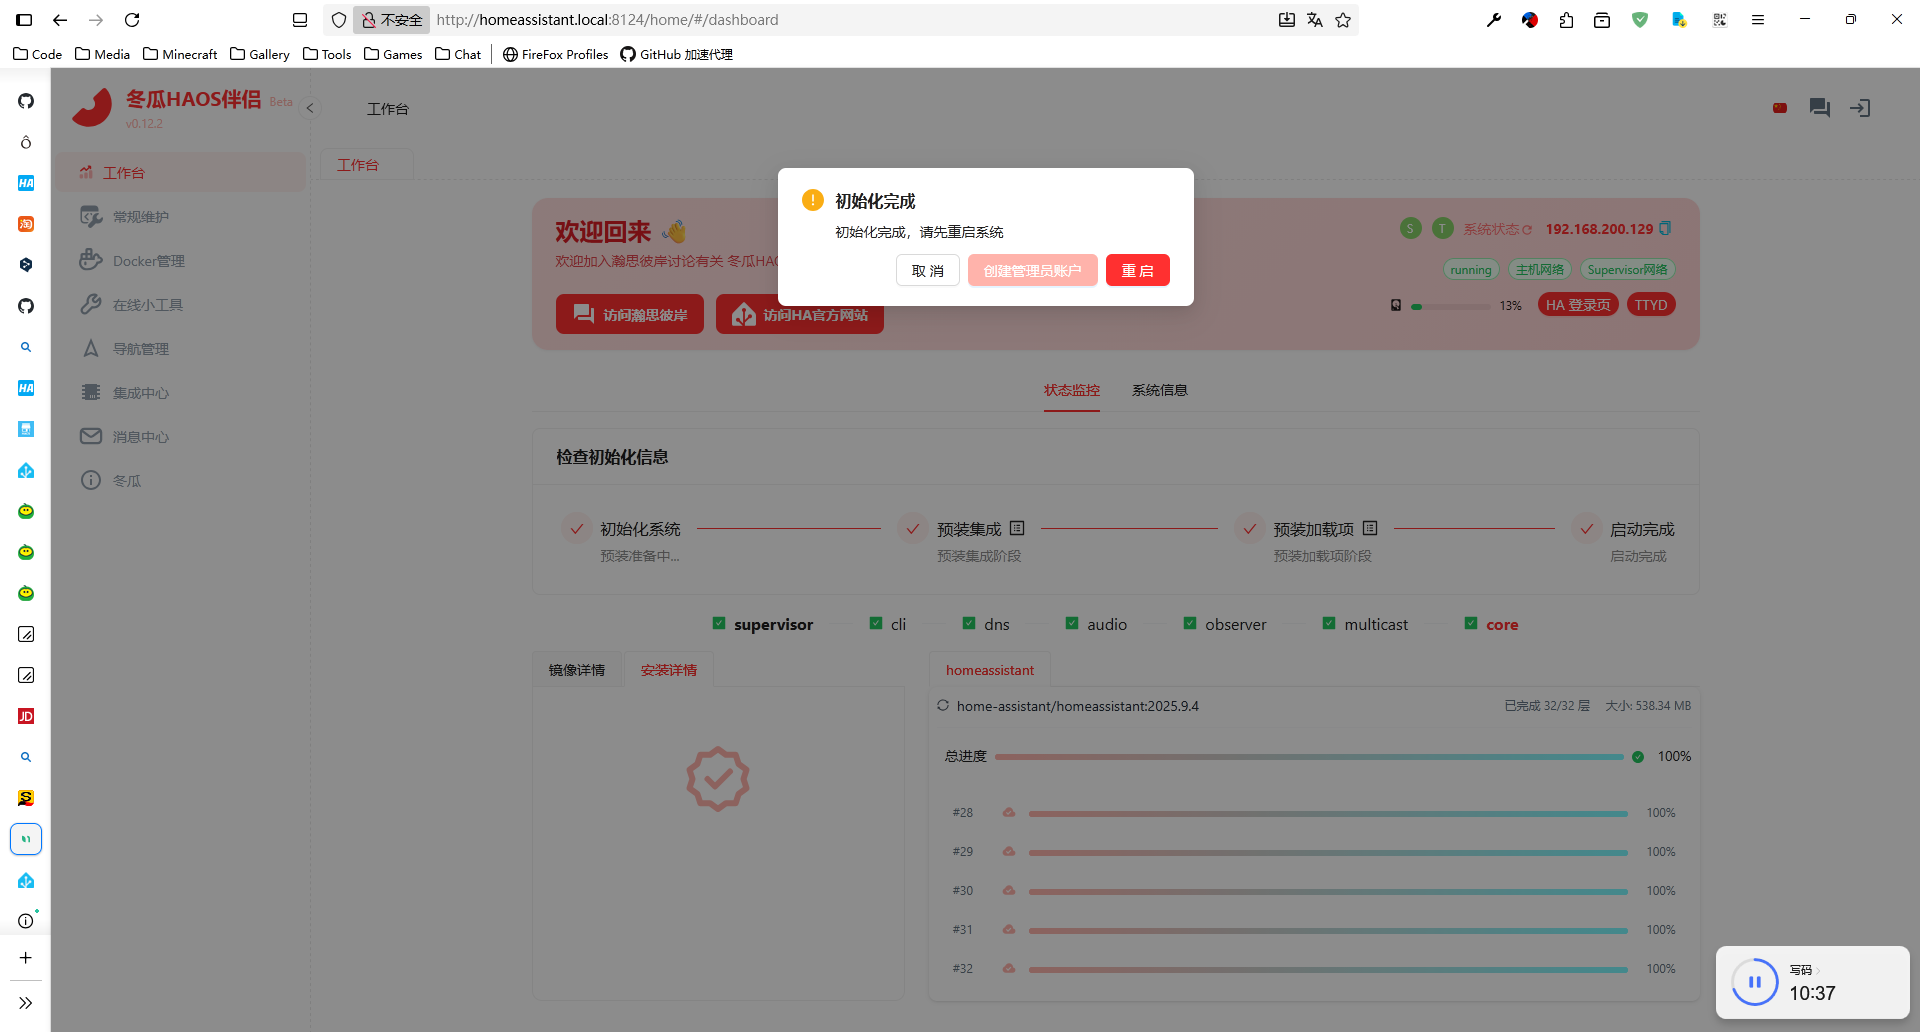Copy the IP address with the copy icon

tap(1665, 229)
